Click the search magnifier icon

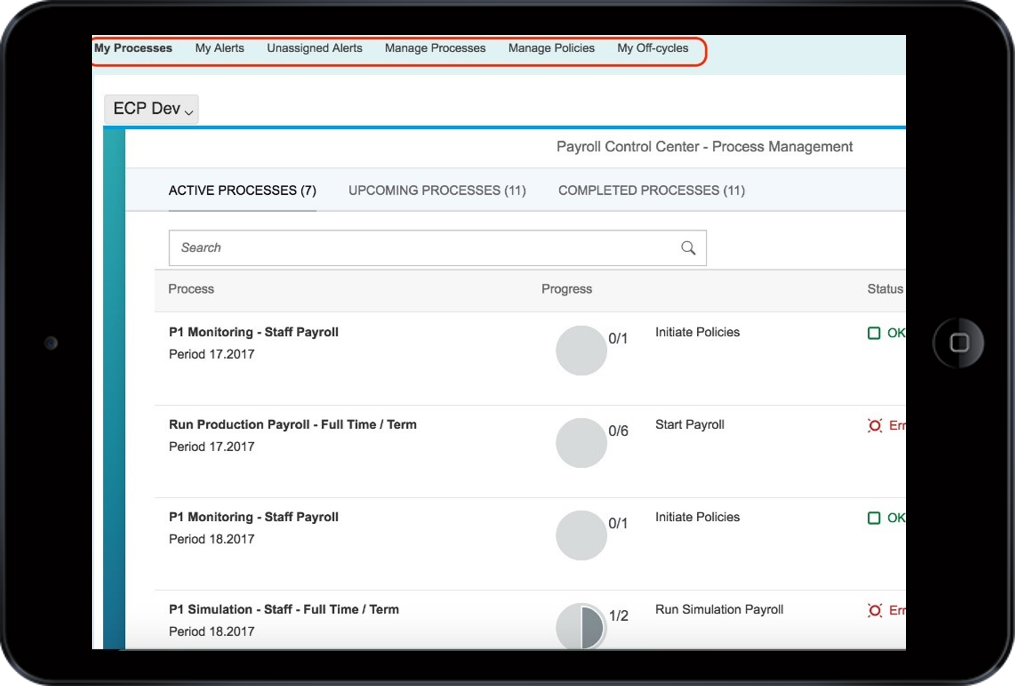pyautogui.click(x=688, y=248)
